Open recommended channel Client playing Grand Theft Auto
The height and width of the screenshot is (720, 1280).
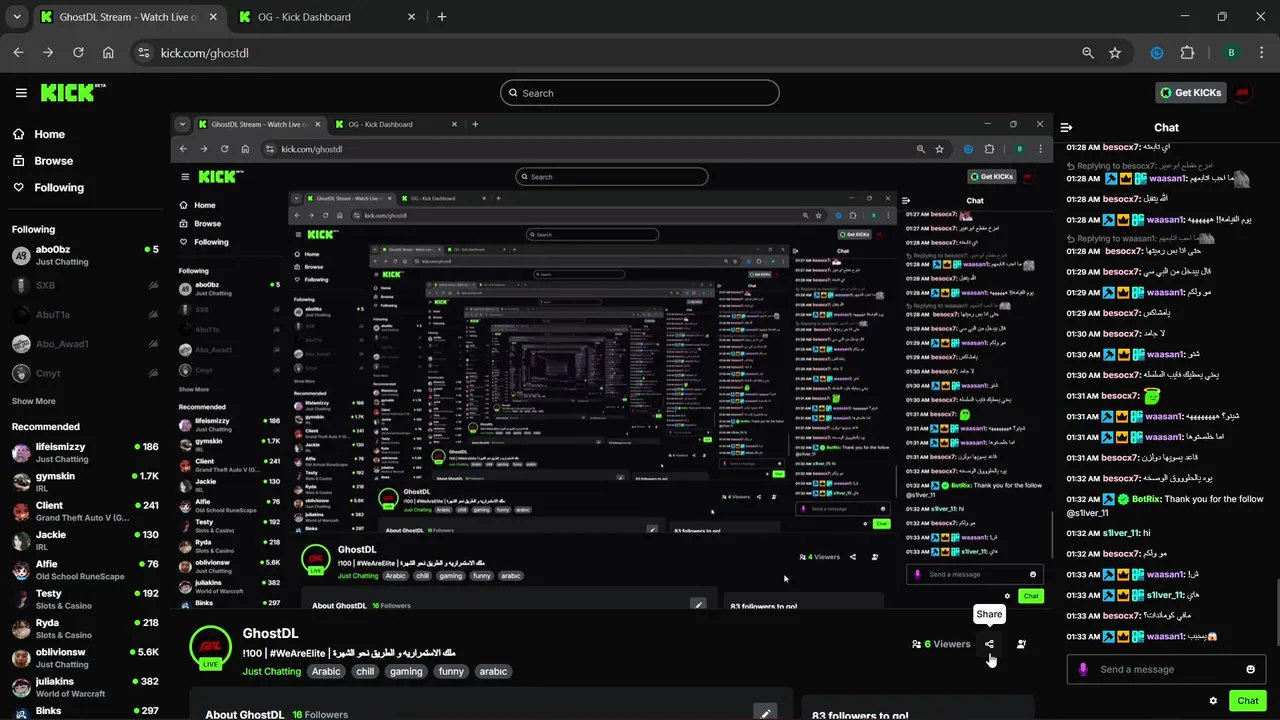[84, 511]
